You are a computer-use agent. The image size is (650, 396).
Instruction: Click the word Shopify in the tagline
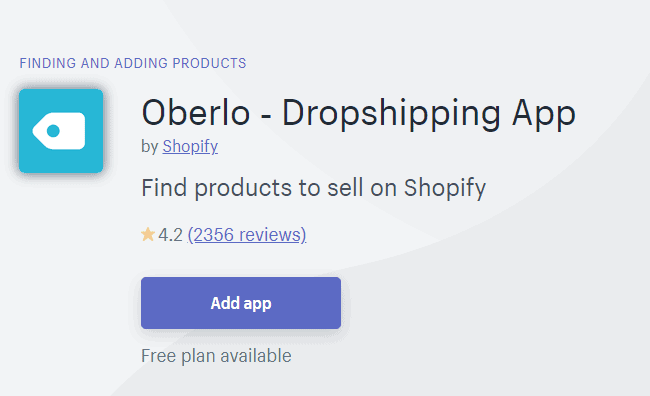[x=445, y=189]
